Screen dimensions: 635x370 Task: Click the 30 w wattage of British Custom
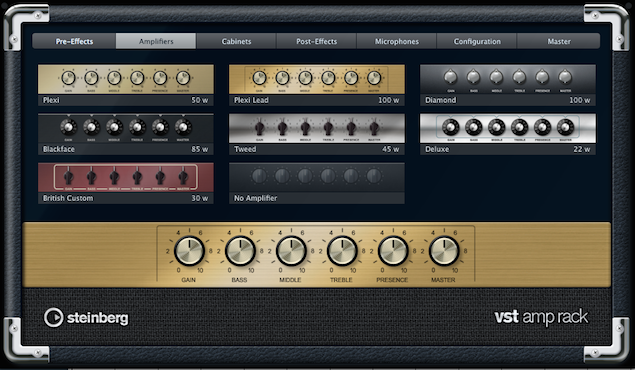coord(200,198)
